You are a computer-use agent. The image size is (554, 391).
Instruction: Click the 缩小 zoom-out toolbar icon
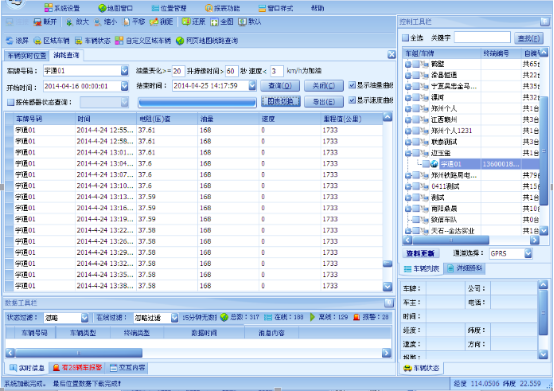pyautogui.click(x=98, y=22)
